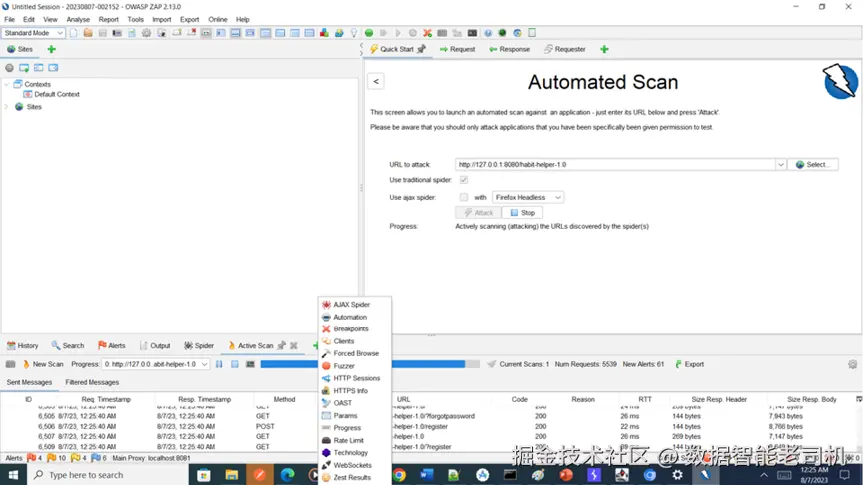Open the Report menu
Screen dimensions: 863x485
(108, 19)
